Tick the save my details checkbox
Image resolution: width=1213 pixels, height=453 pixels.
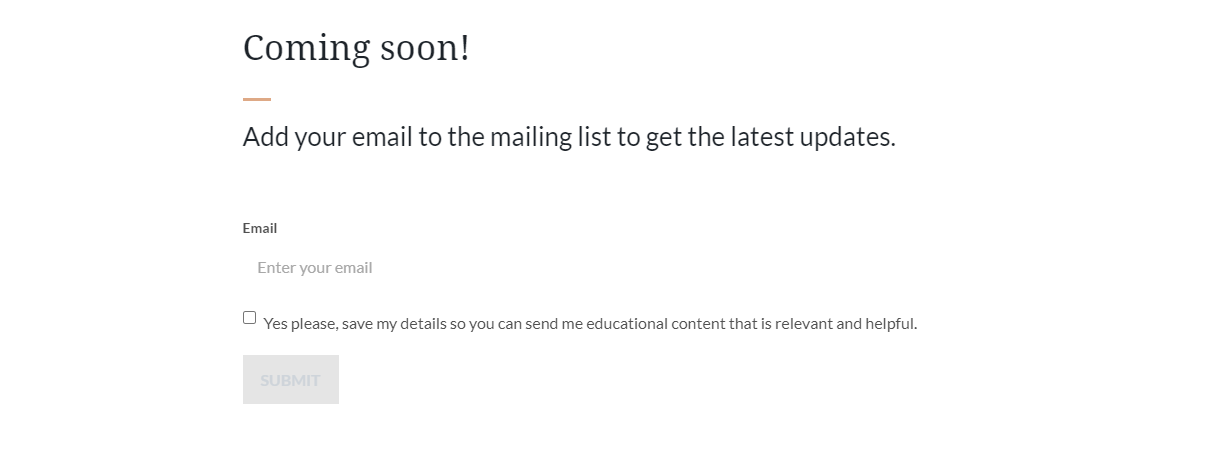[249, 317]
